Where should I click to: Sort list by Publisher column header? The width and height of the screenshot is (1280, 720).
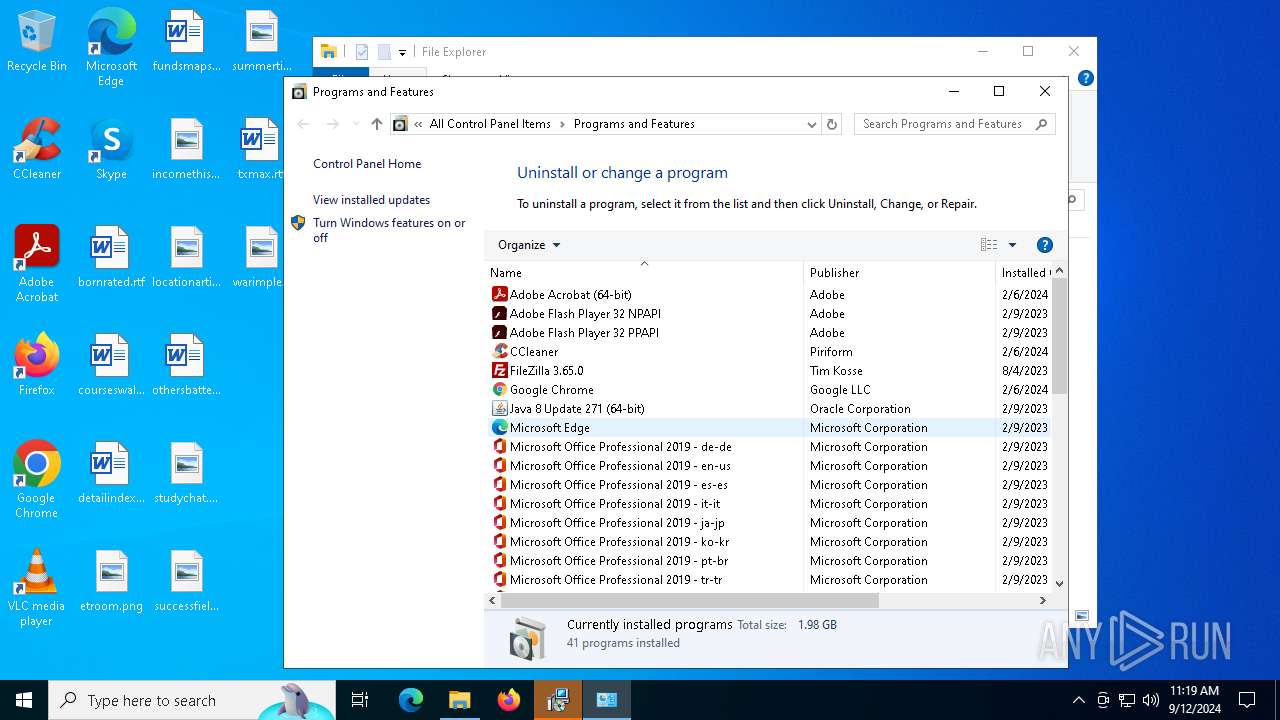(834, 273)
